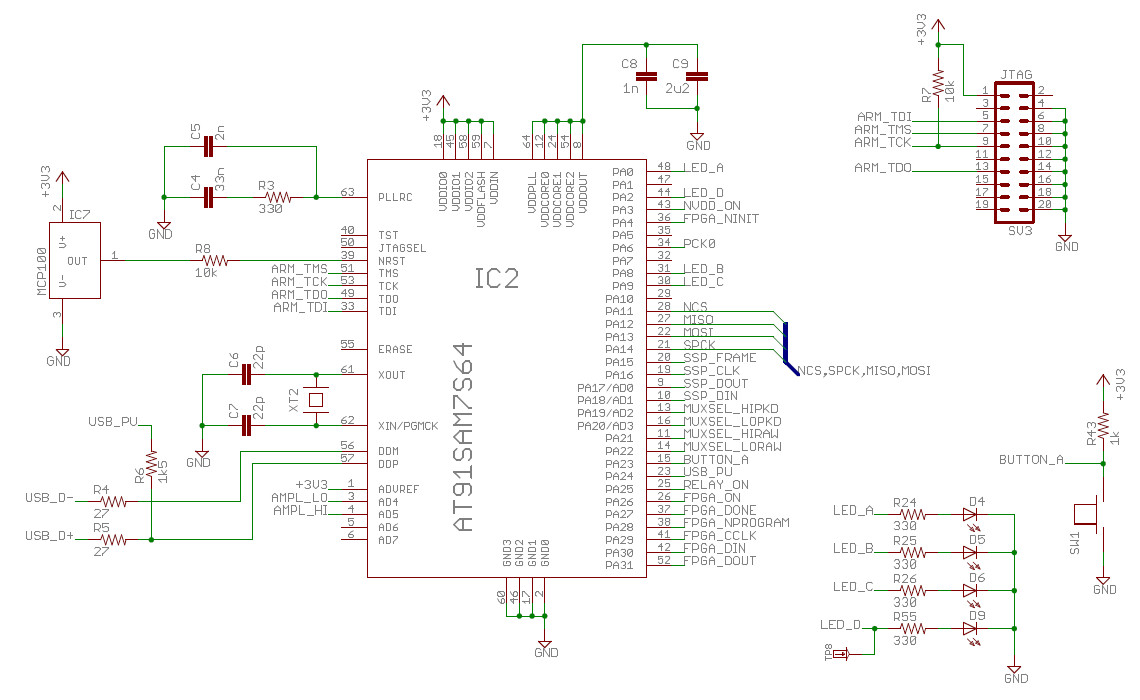This screenshot has height=700, width=1140.
Task: Click the AT91SAM7S64 part name text
Action: [x=463, y=437]
